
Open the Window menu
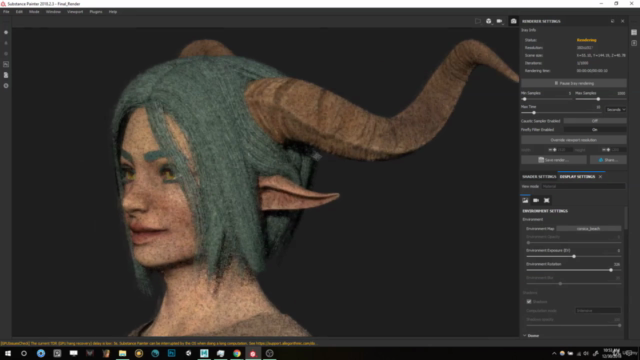[53, 12]
